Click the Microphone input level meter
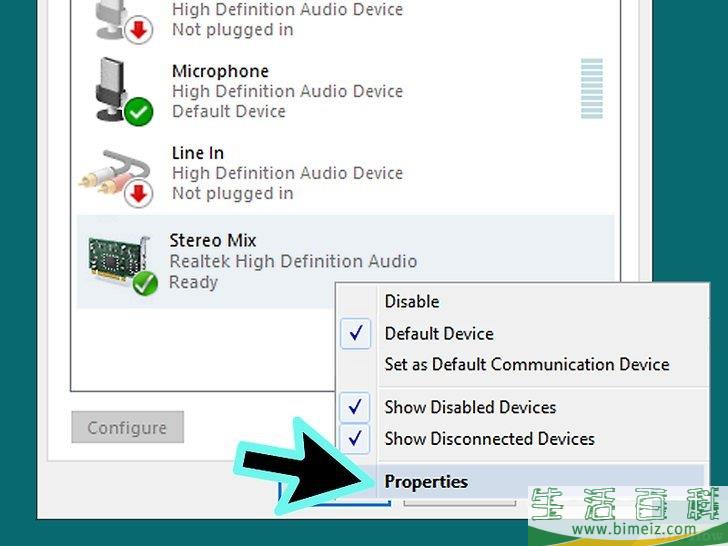 592,90
